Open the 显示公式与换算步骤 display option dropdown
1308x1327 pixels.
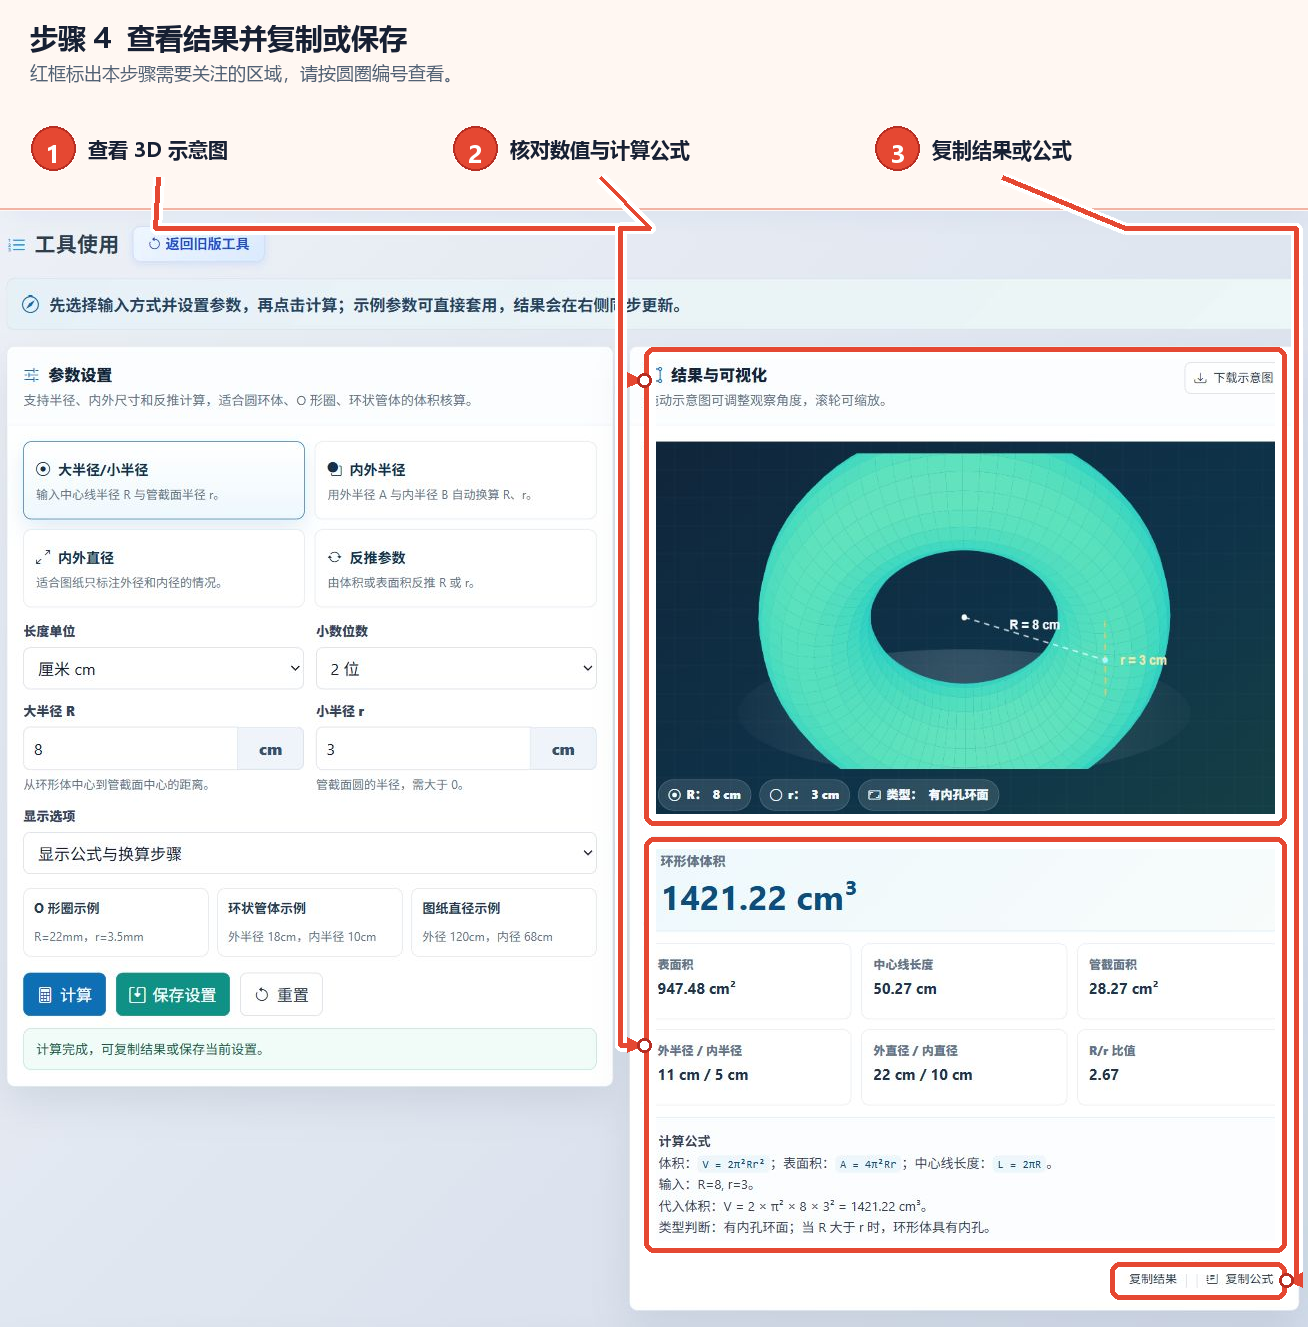tap(310, 853)
